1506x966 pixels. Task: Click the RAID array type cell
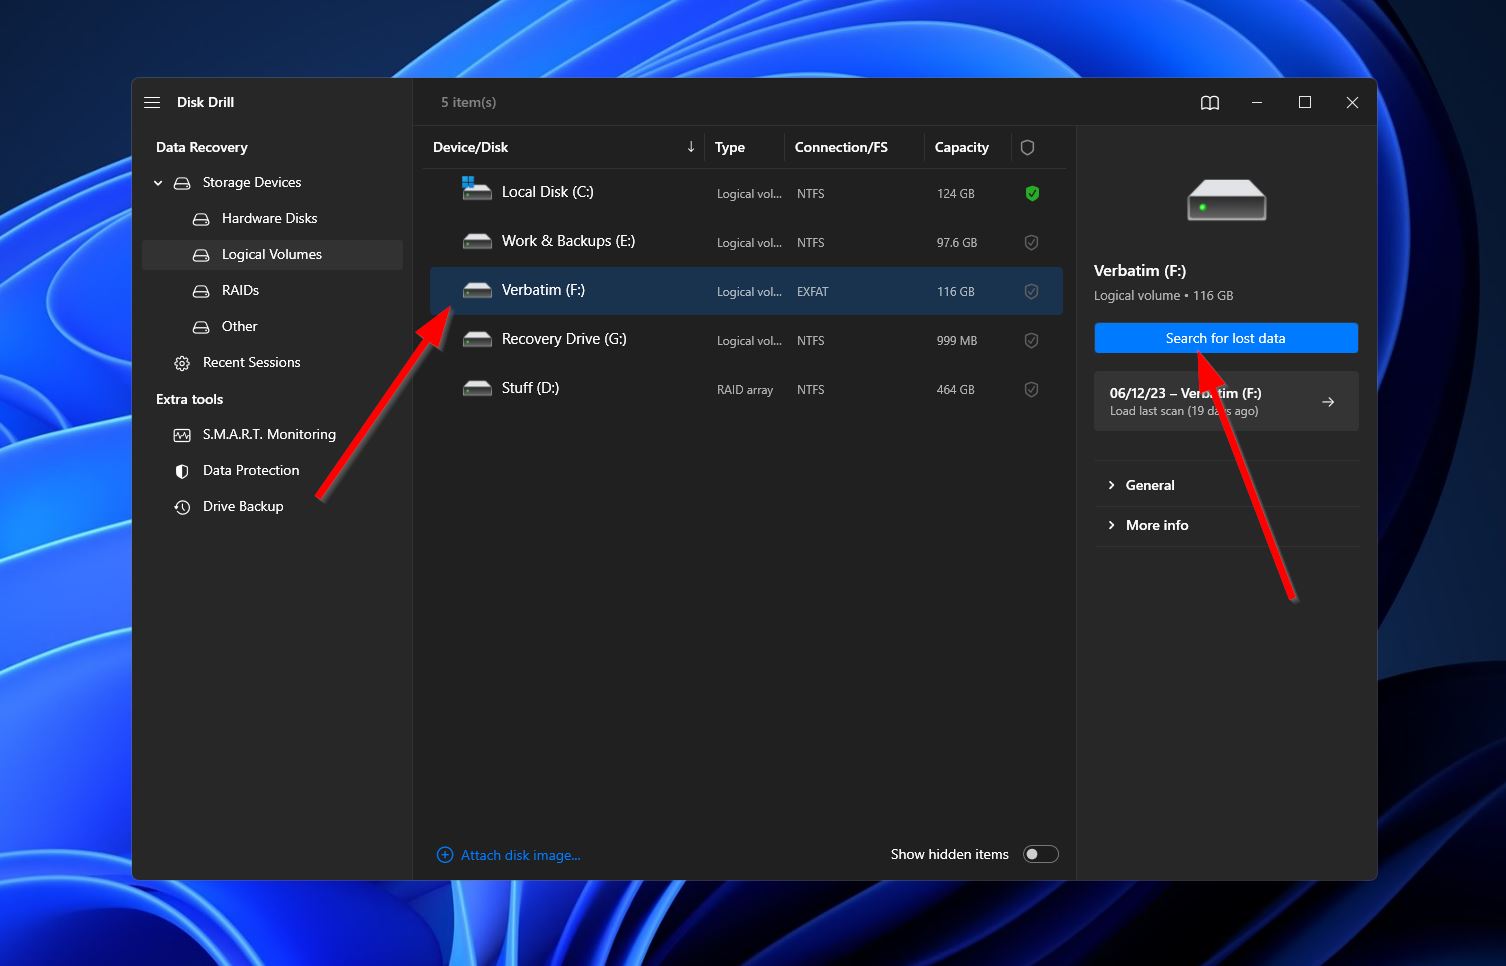[745, 390]
